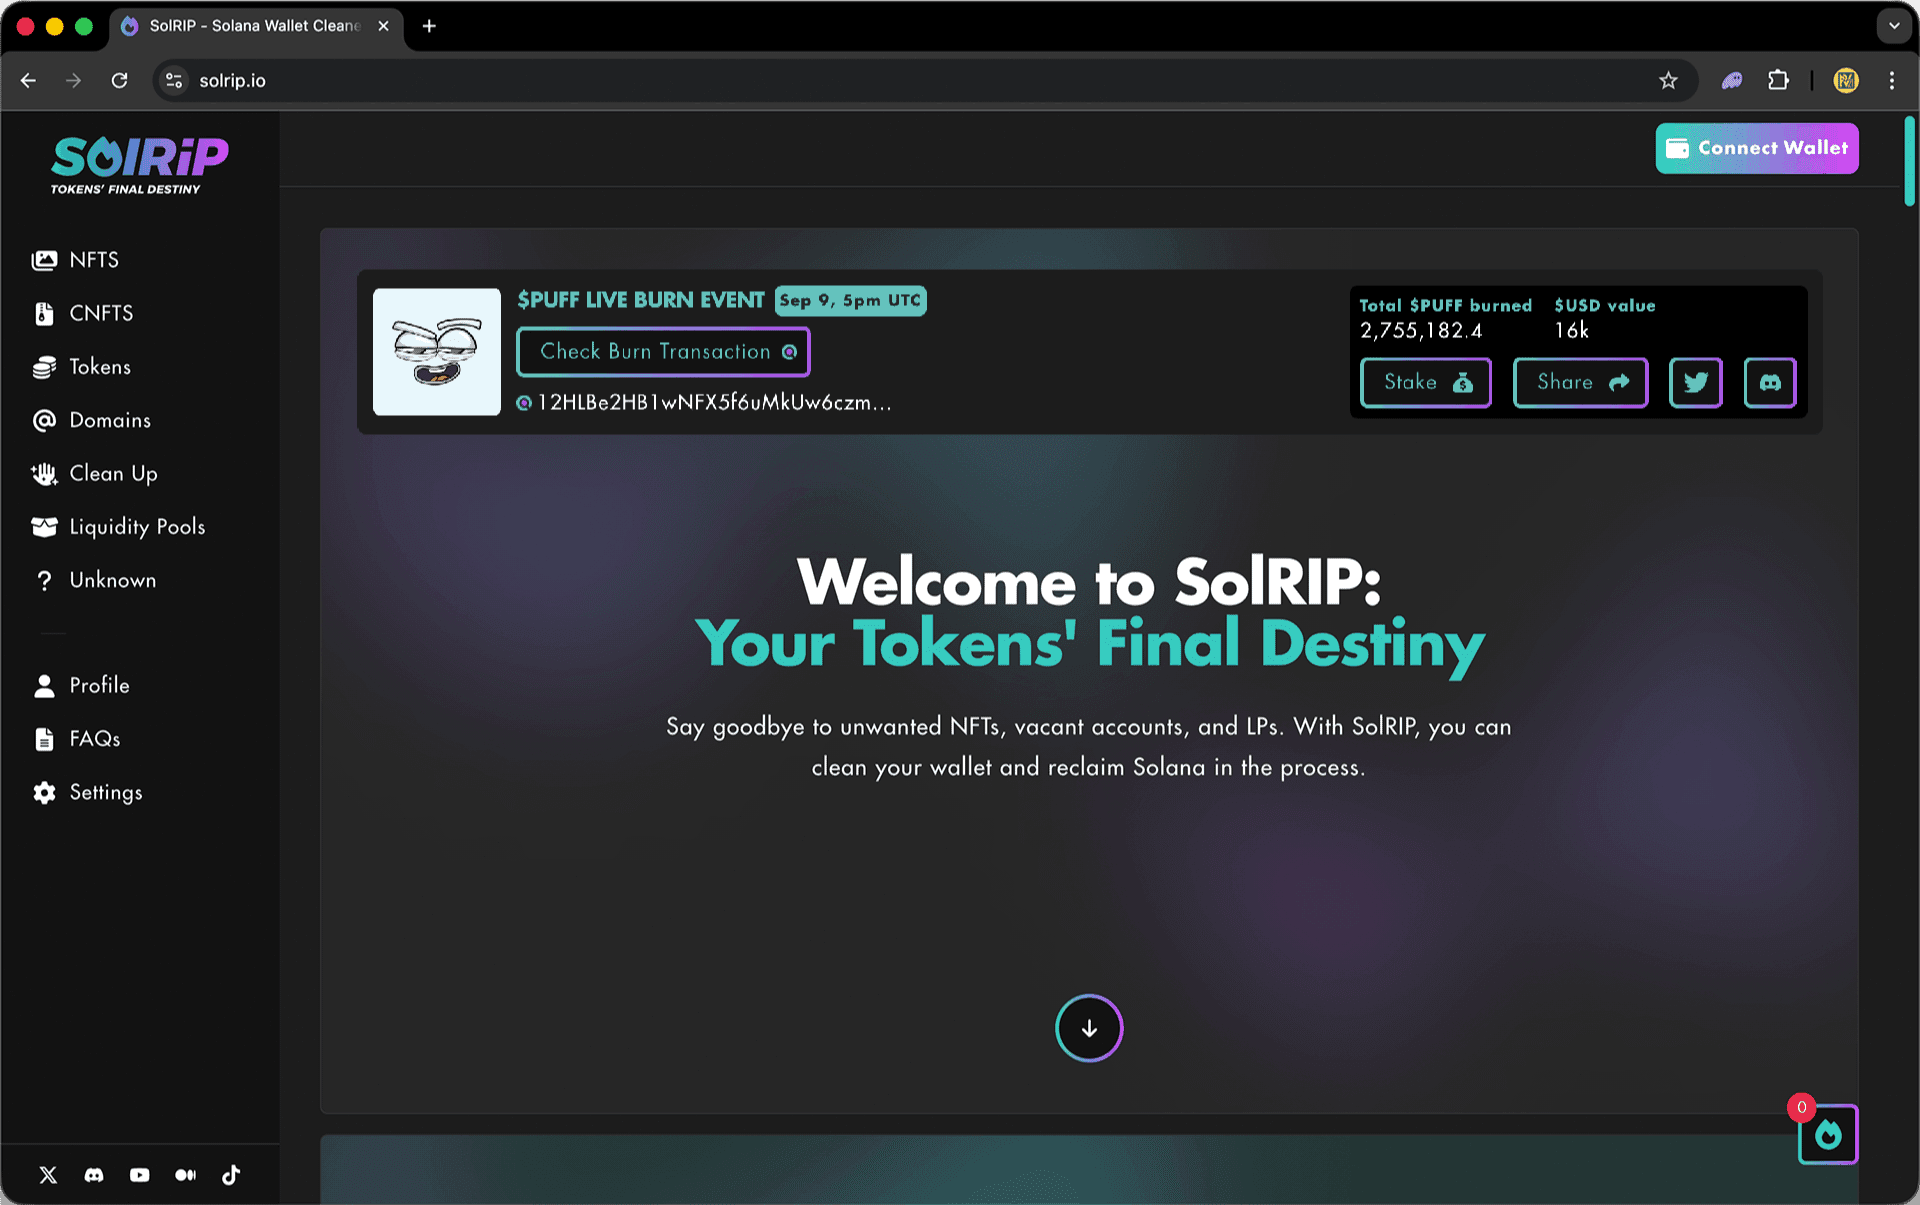Open Liquidity Pools section
Screen dimensions: 1920x1205
[x=137, y=527]
